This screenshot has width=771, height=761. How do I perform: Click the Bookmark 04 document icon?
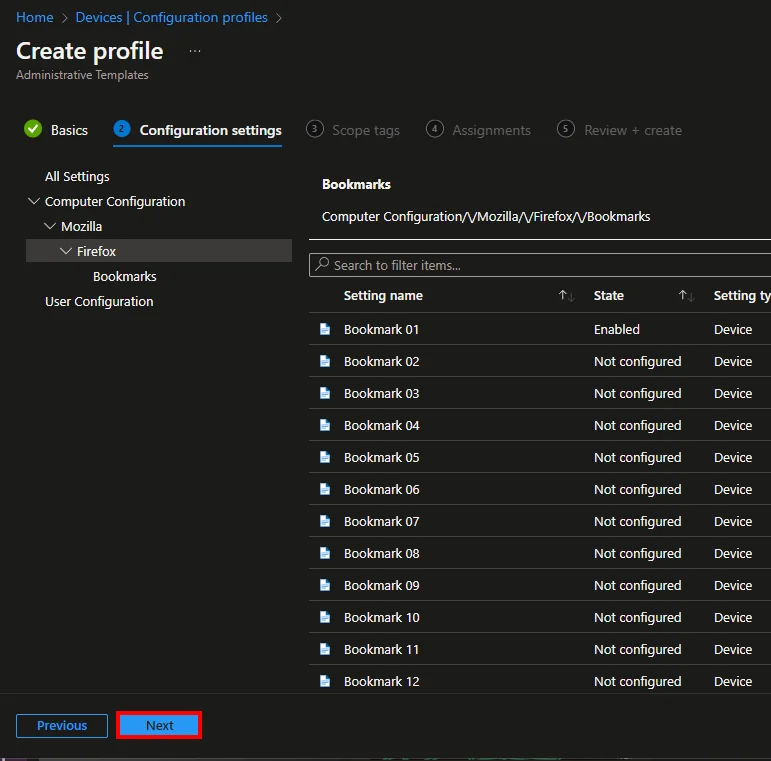pos(325,425)
